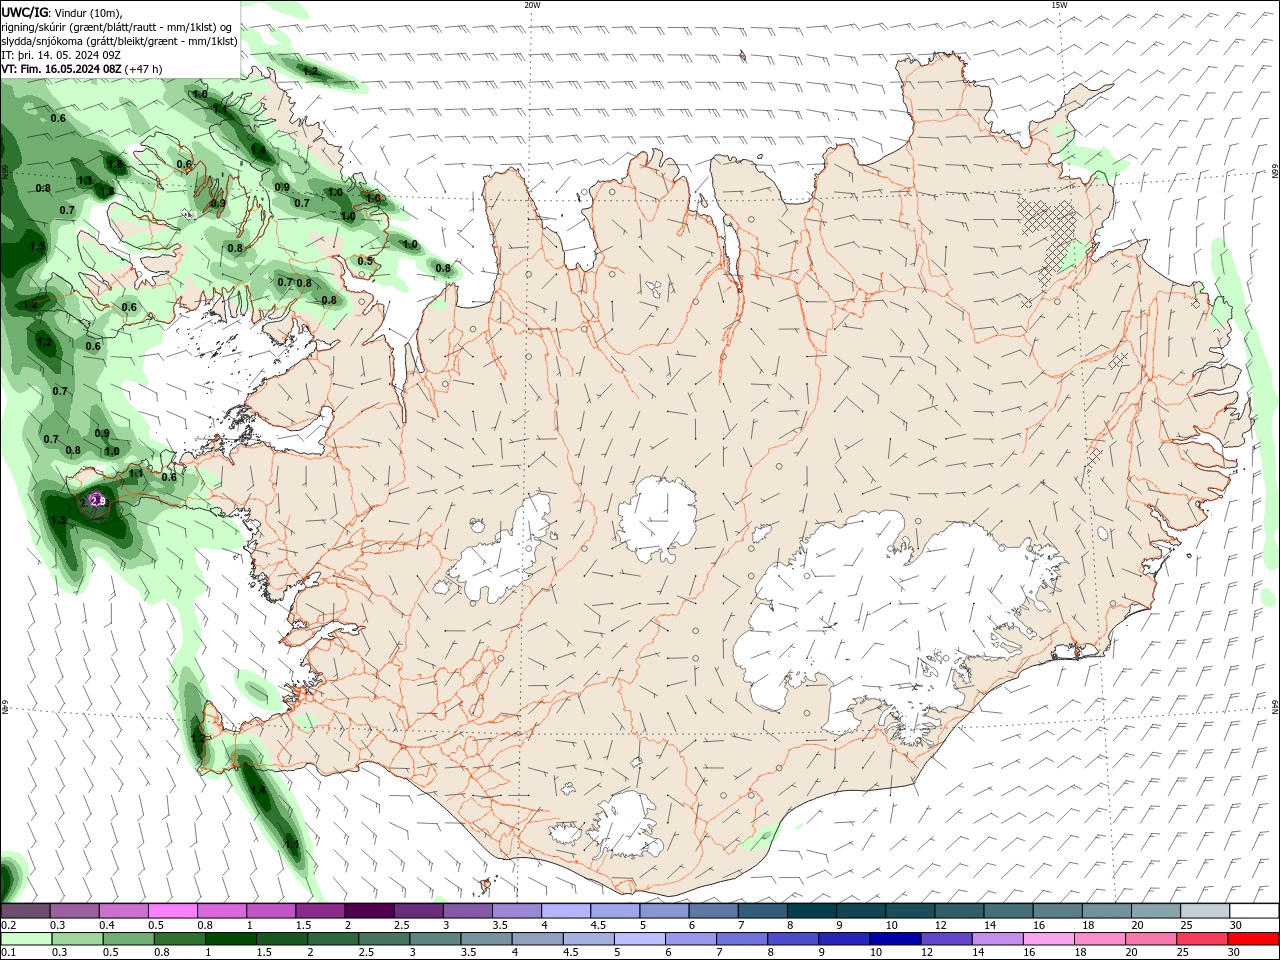Select the '0.1' label on the rain scale
Viewport: 1280px width, 960px height.
[8, 953]
